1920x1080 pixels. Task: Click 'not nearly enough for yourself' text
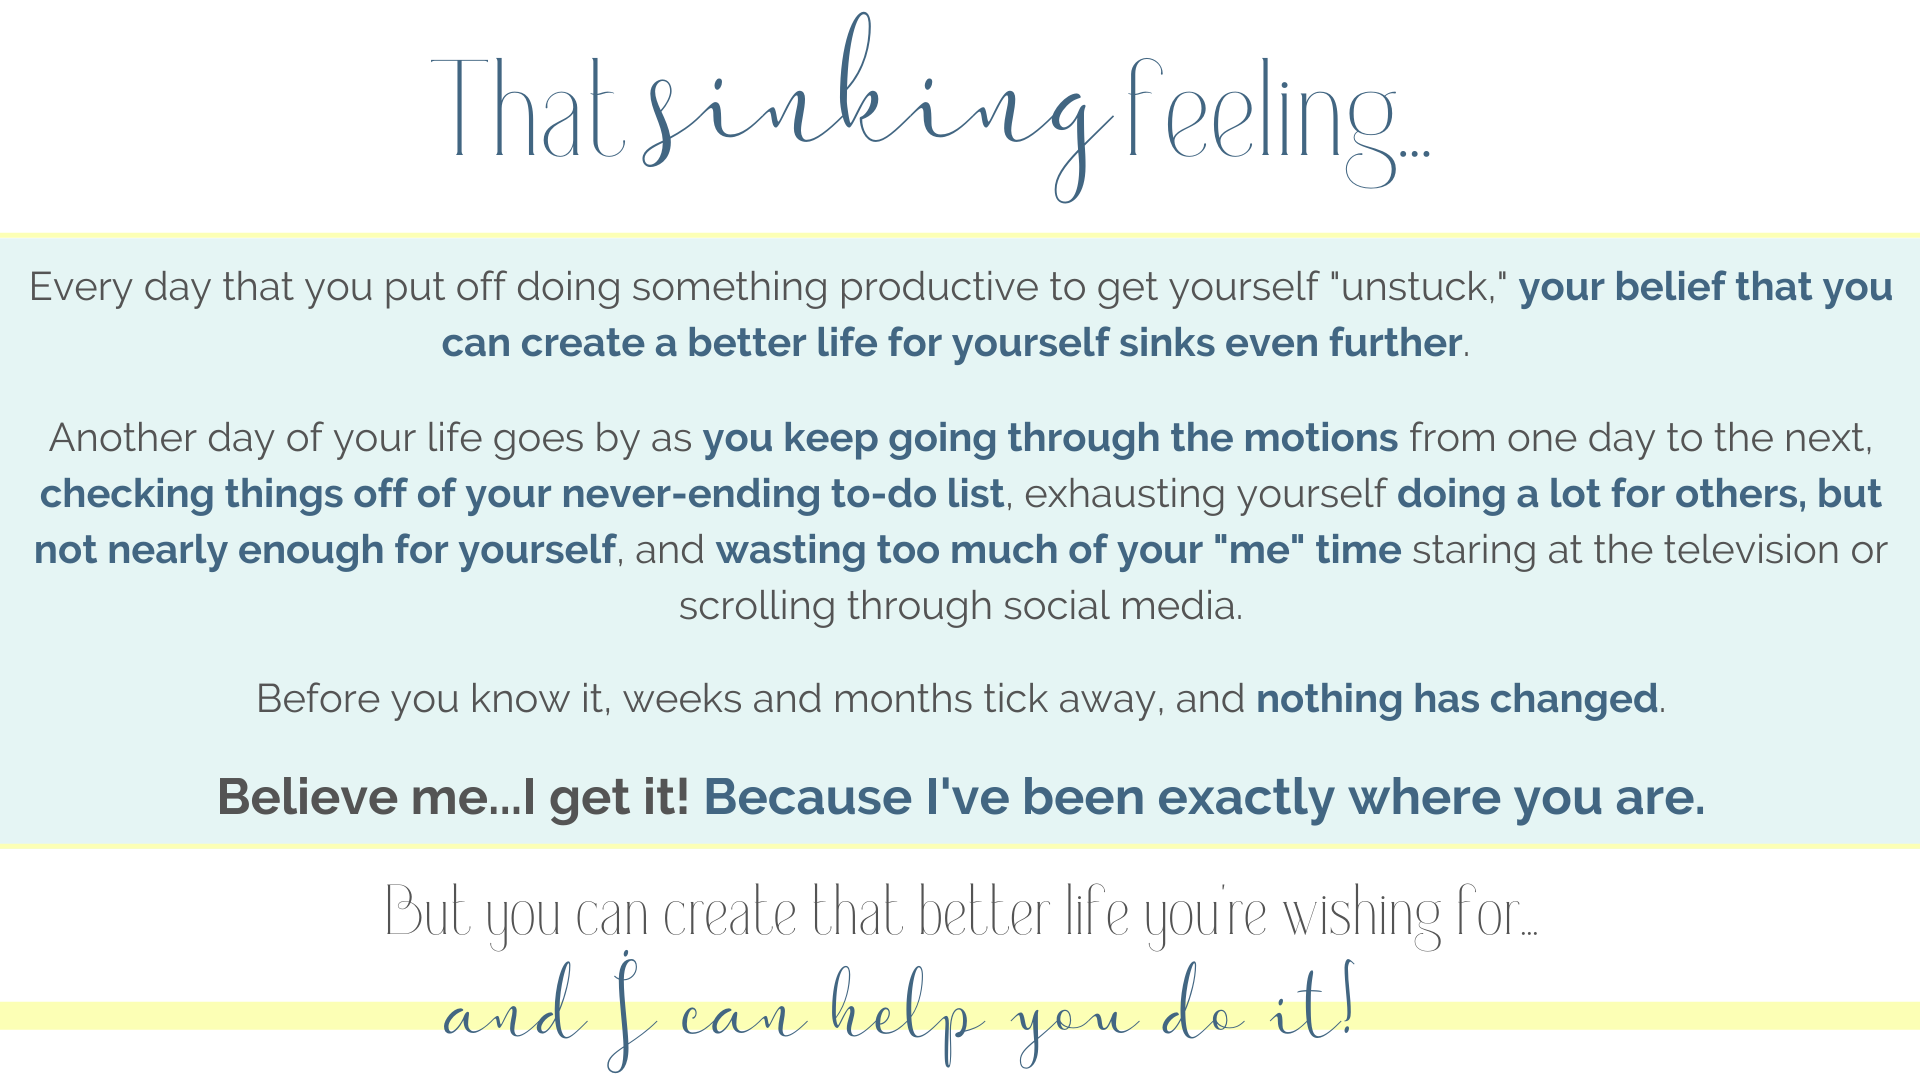point(325,550)
